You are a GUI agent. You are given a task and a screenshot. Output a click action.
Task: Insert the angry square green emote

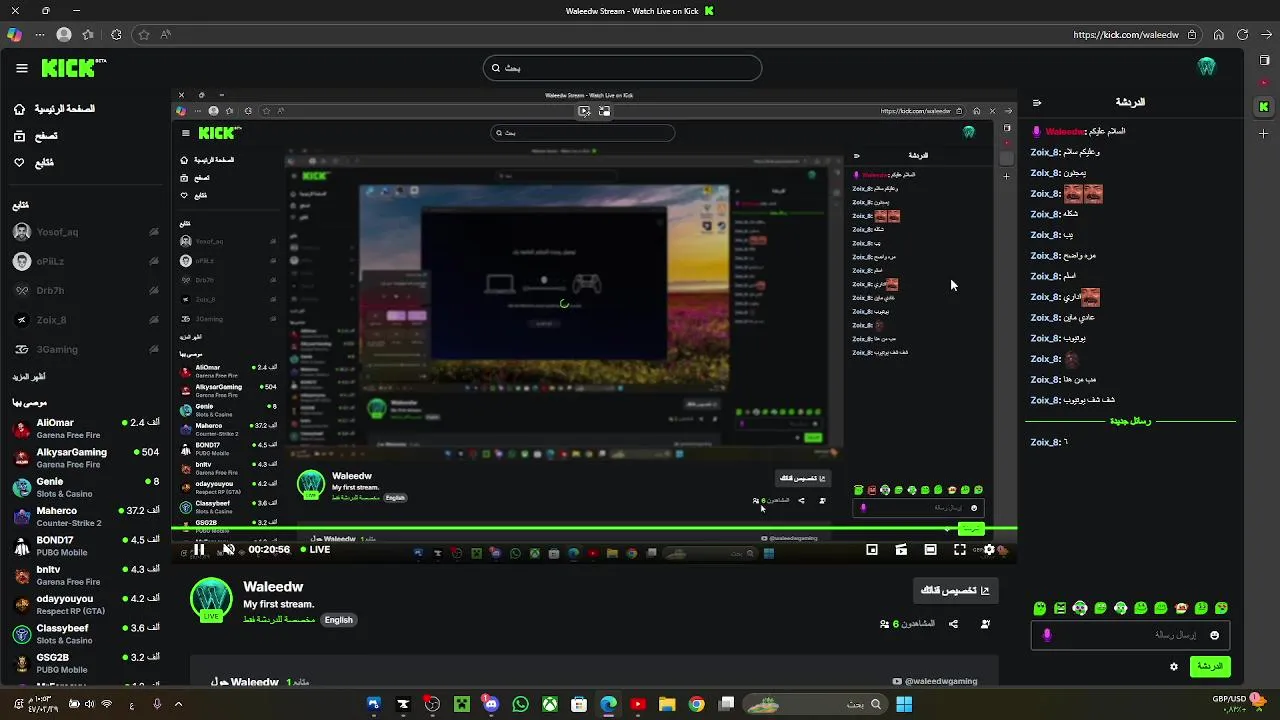[x=1060, y=608]
